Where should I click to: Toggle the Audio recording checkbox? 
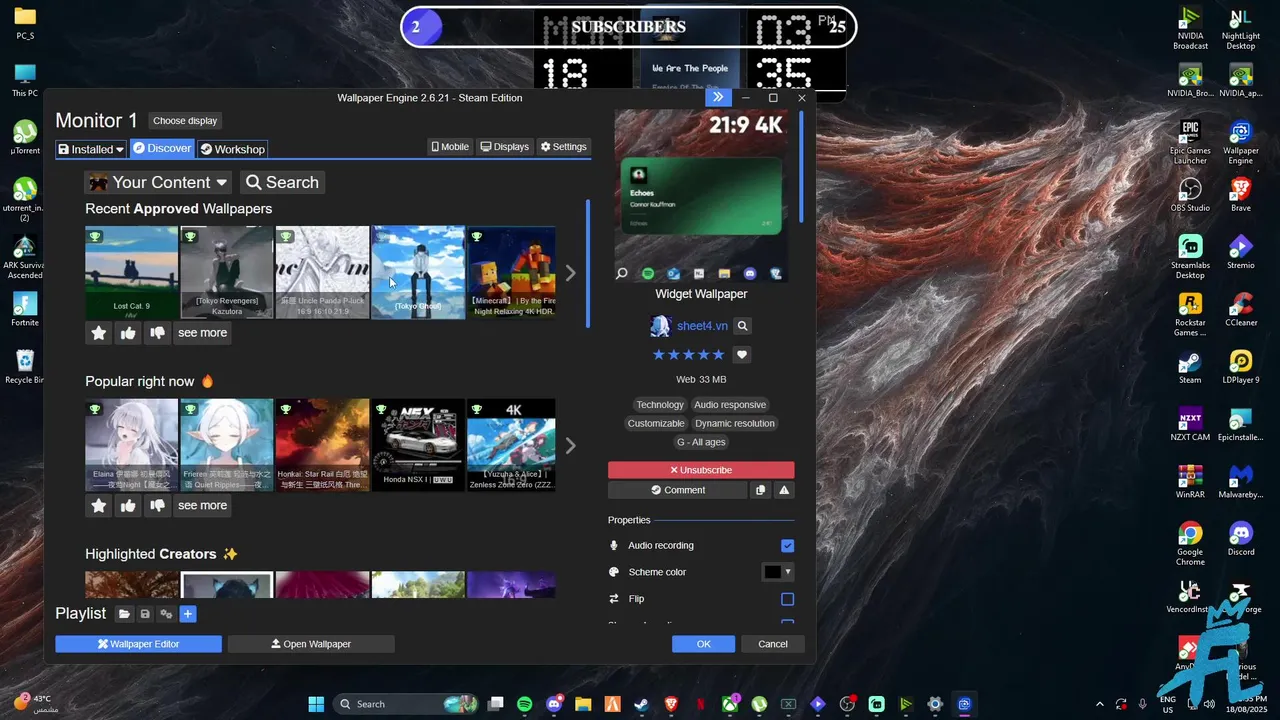(787, 546)
